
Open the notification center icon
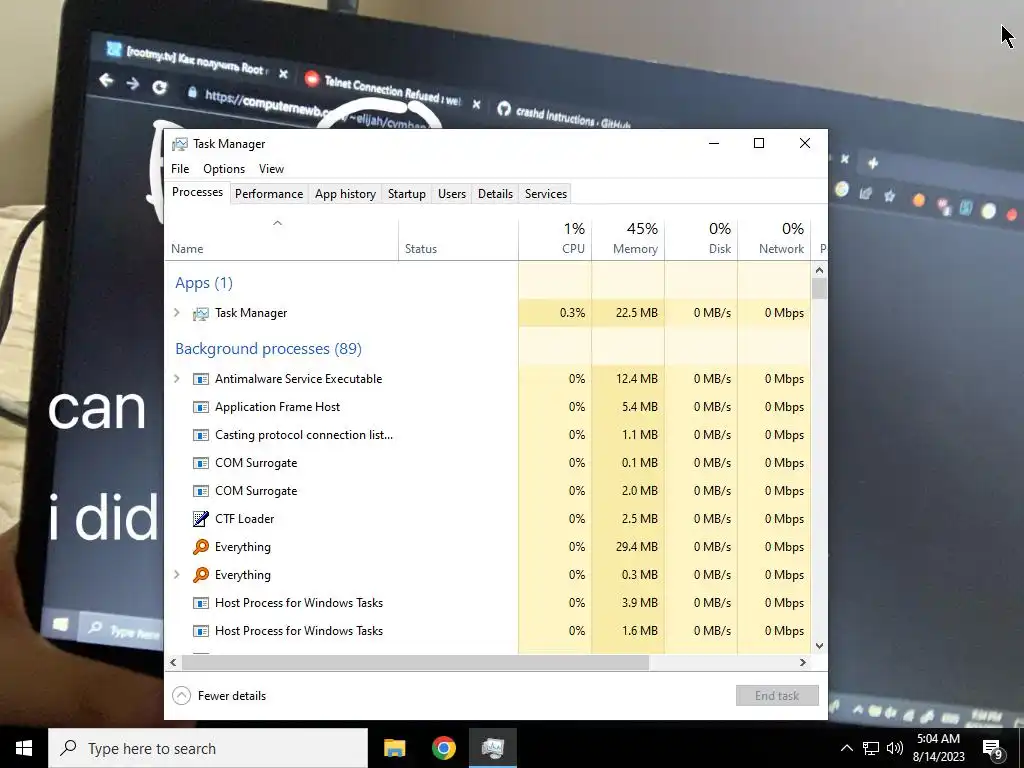pos(993,749)
